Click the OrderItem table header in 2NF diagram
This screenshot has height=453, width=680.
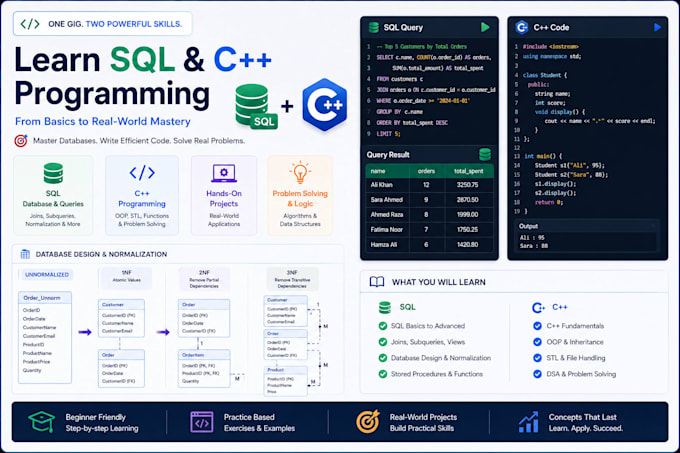click(x=204, y=355)
